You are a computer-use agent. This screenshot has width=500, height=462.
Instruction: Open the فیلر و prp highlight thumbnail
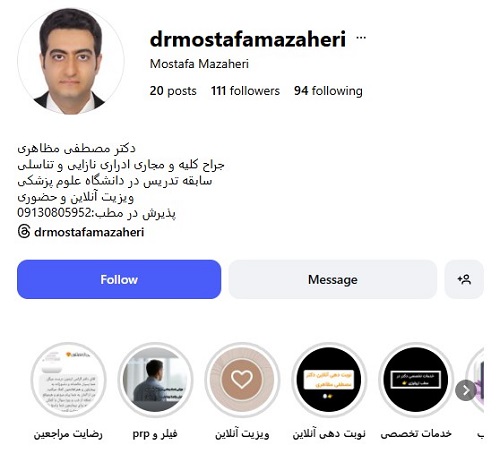point(155,380)
